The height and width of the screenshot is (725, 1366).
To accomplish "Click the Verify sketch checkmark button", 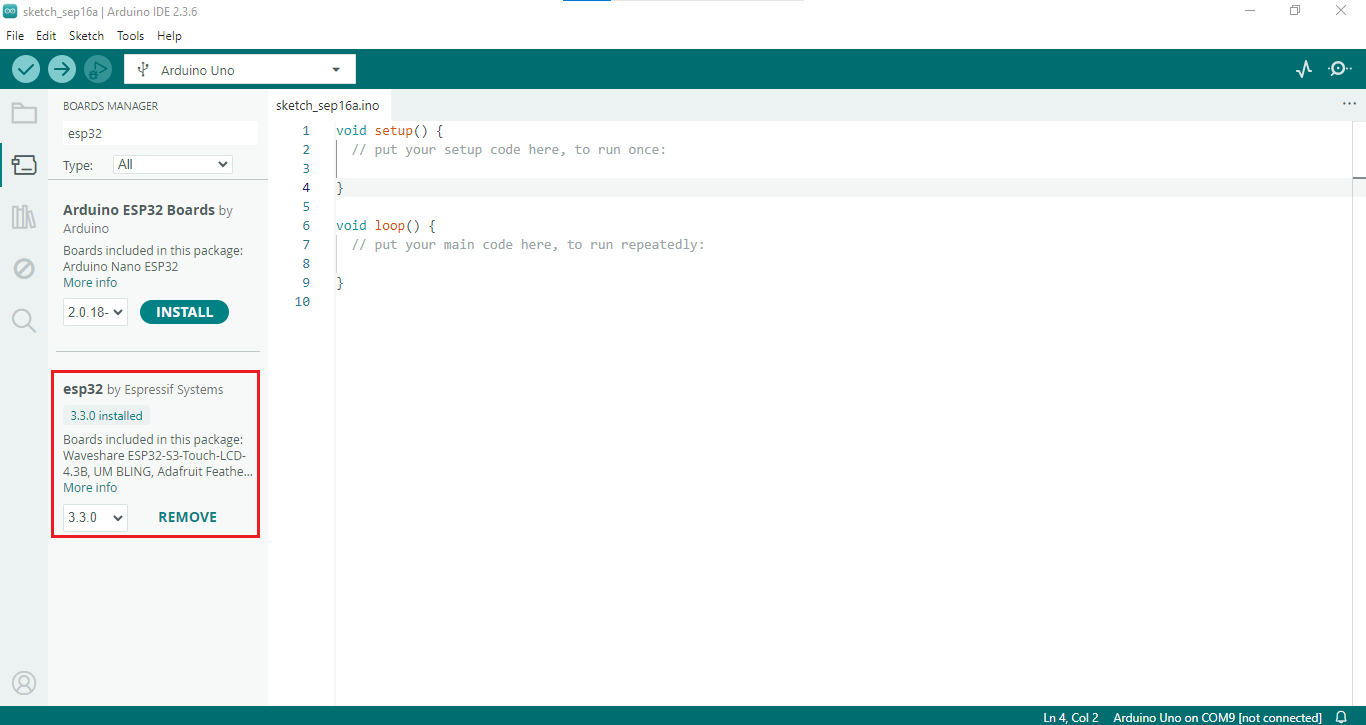I will [26, 69].
